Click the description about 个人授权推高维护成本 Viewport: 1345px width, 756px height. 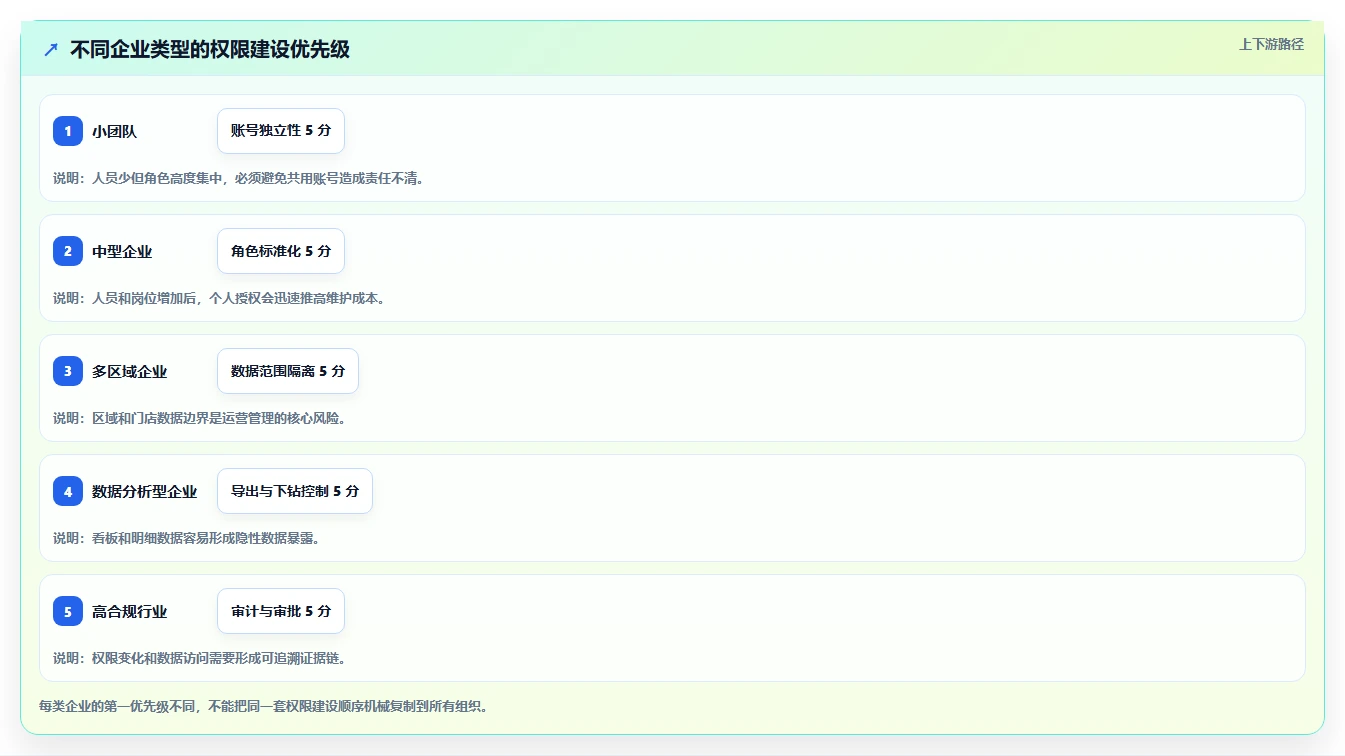pos(219,298)
